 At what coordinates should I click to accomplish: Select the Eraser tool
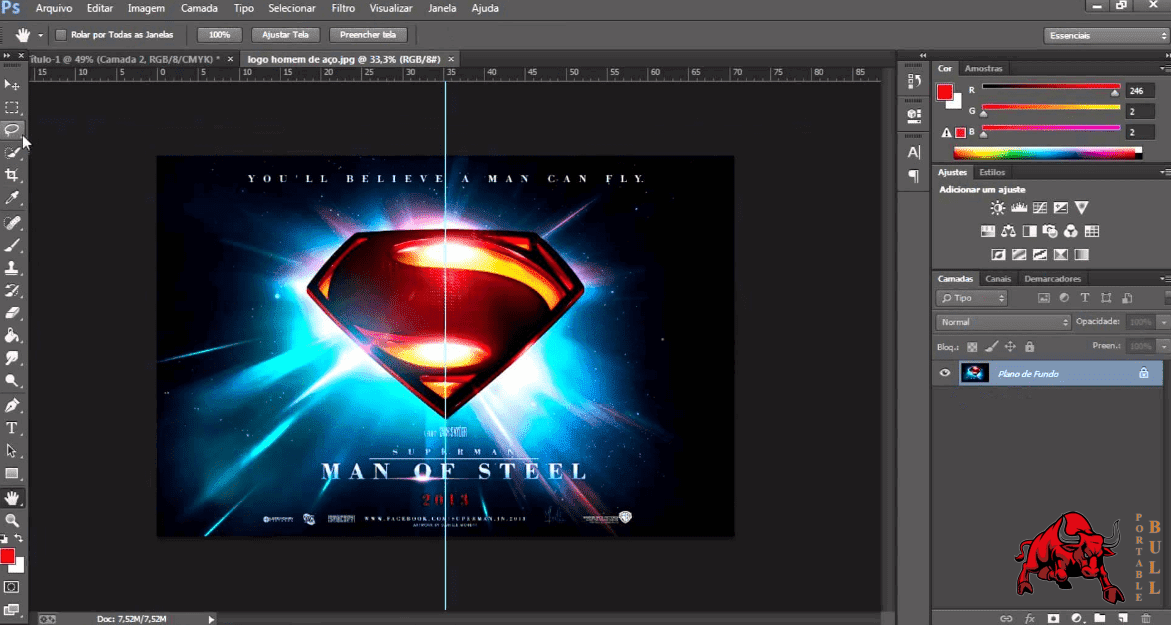pyautogui.click(x=12, y=313)
